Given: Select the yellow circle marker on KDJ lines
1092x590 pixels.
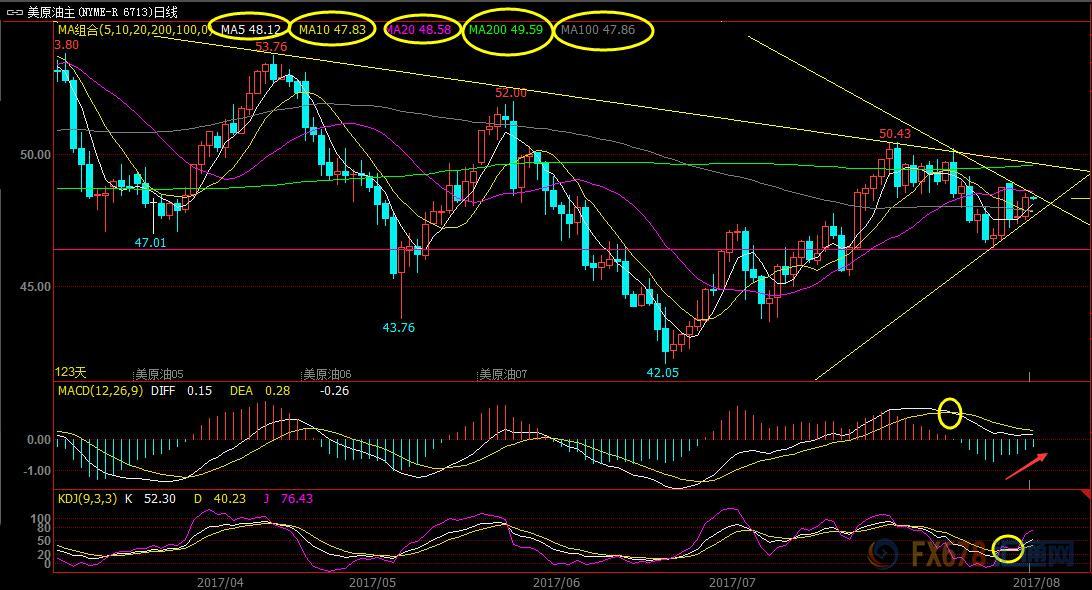Looking at the screenshot, I should (1008, 548).
